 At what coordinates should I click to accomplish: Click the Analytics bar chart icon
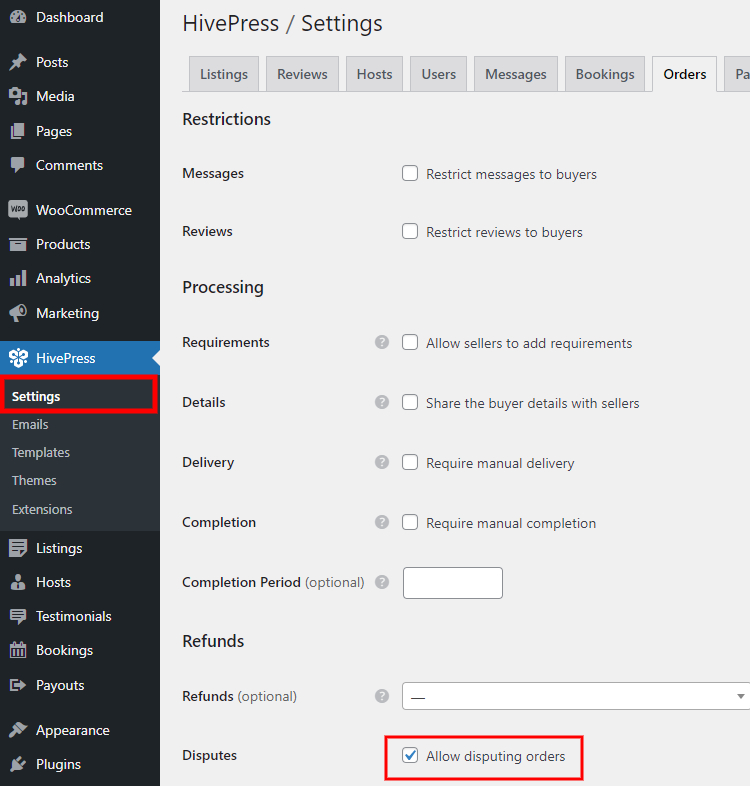coord(18,278)
